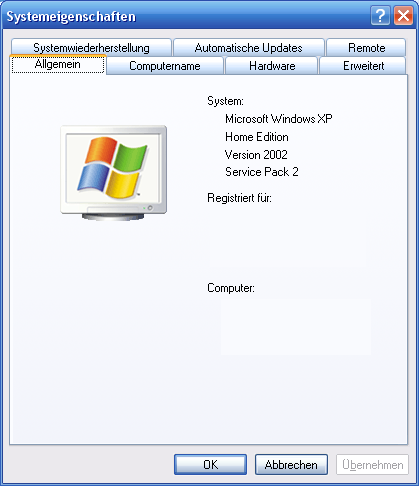Go to the Computername tab
The height and width of the screenshot is (486, 419).
tap(165, 66)
